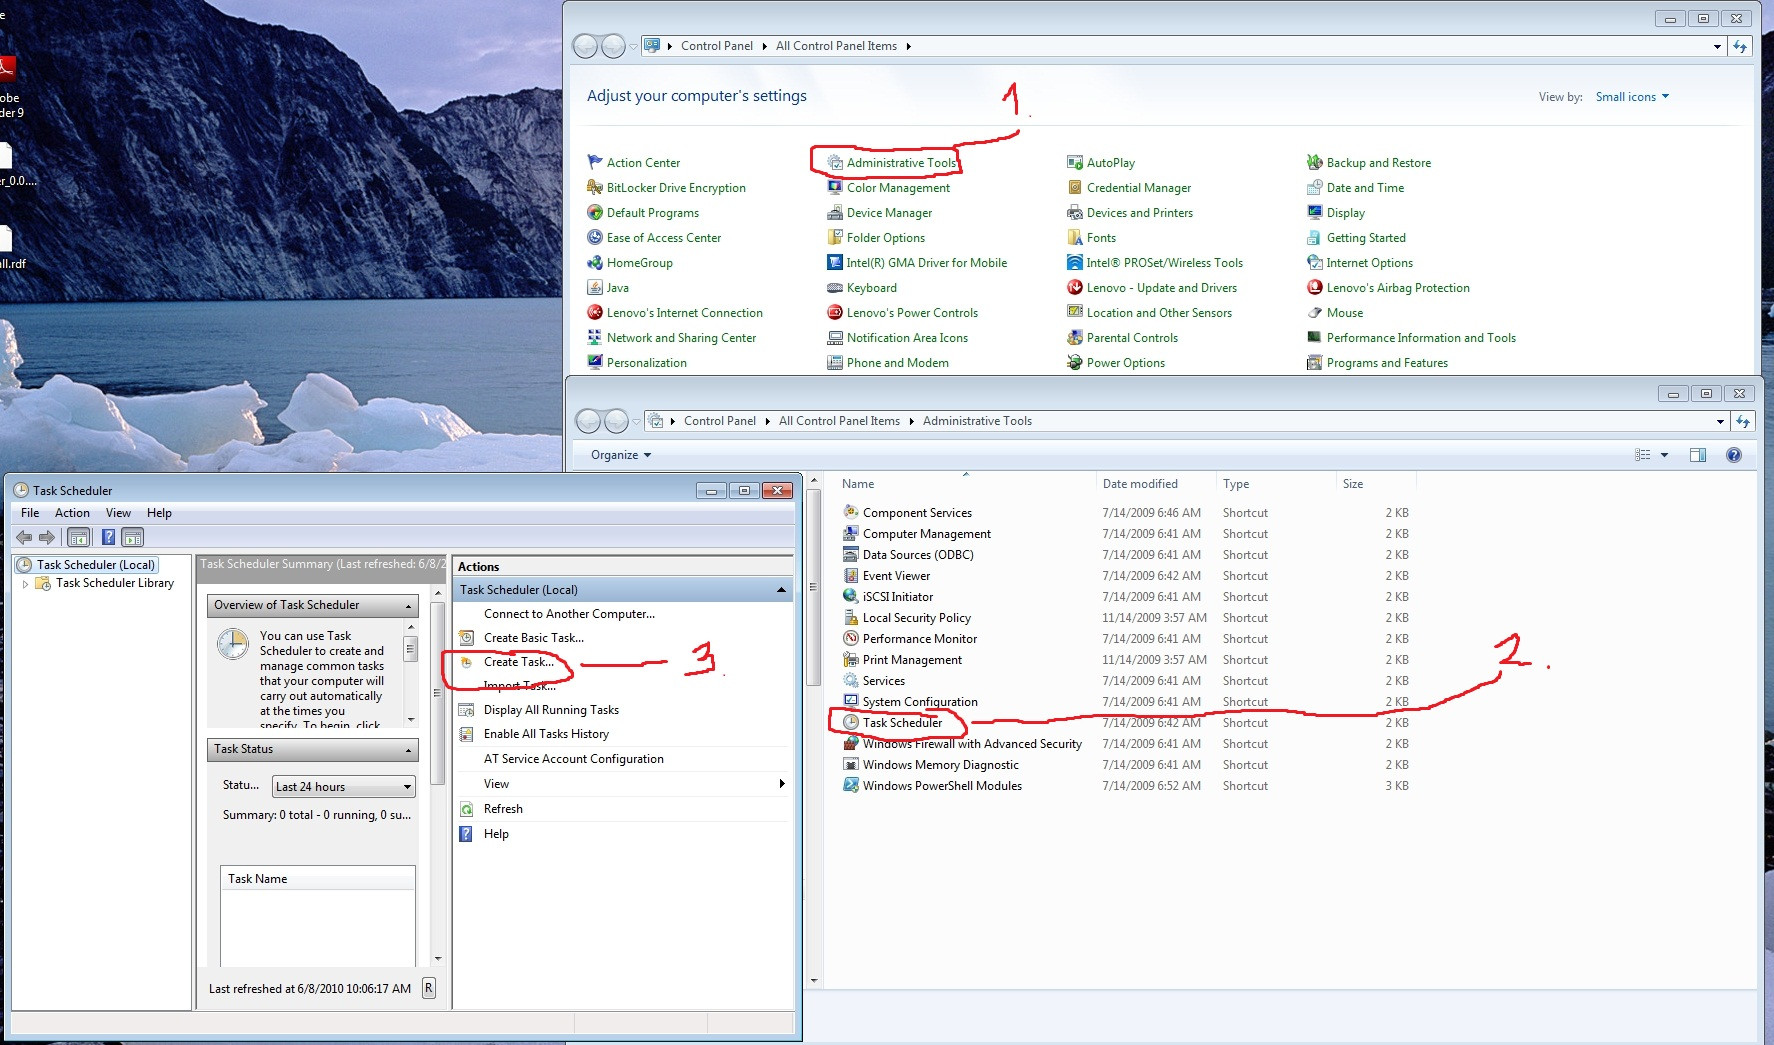Open the File menu in Task Scheduler
This screenshot has width=1774, height=1045.
30,513
